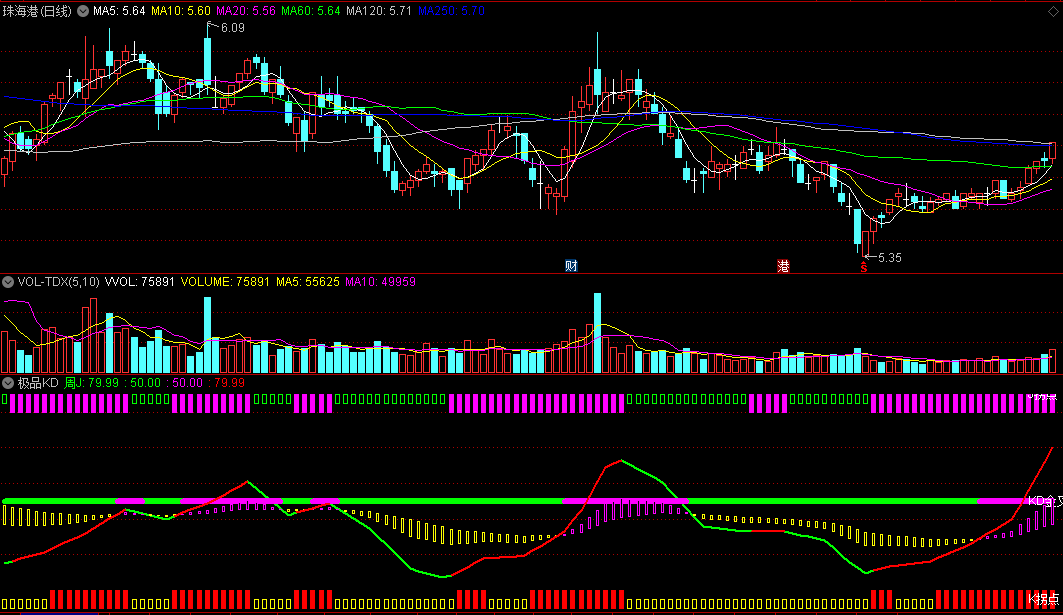
Task: Click the MA5: 5.64 label
Action: [119, 11]
